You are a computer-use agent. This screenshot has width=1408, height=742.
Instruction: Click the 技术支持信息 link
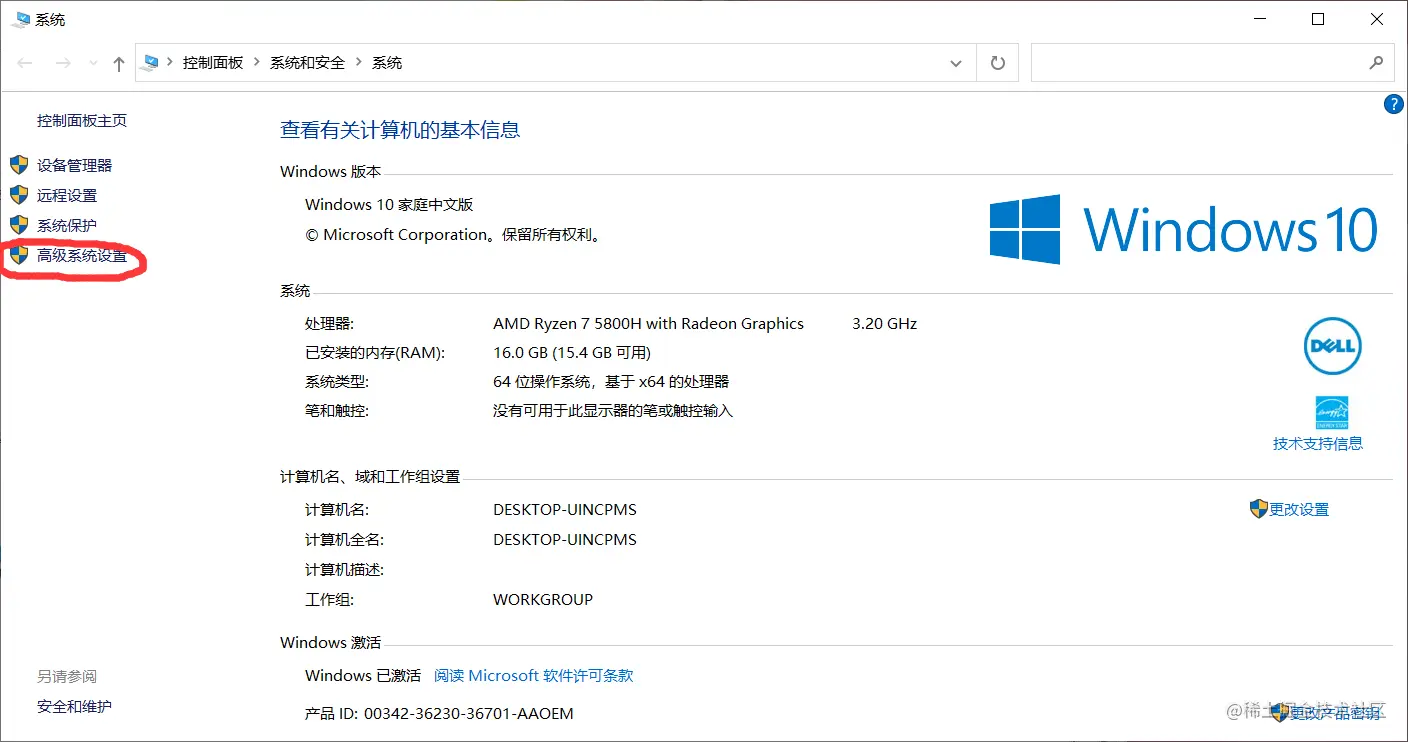(1318, 443)
